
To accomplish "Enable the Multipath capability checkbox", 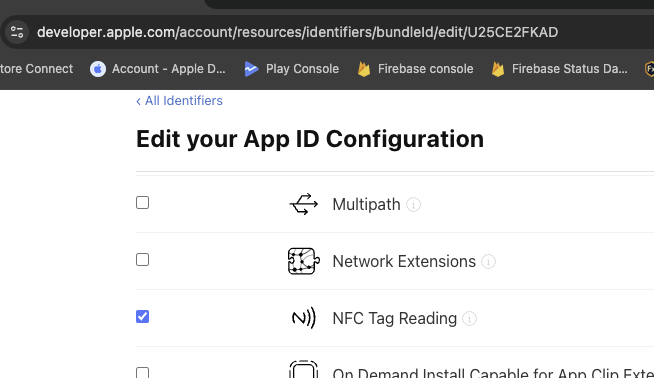I will pyautogui.click(x=143, y=203).
